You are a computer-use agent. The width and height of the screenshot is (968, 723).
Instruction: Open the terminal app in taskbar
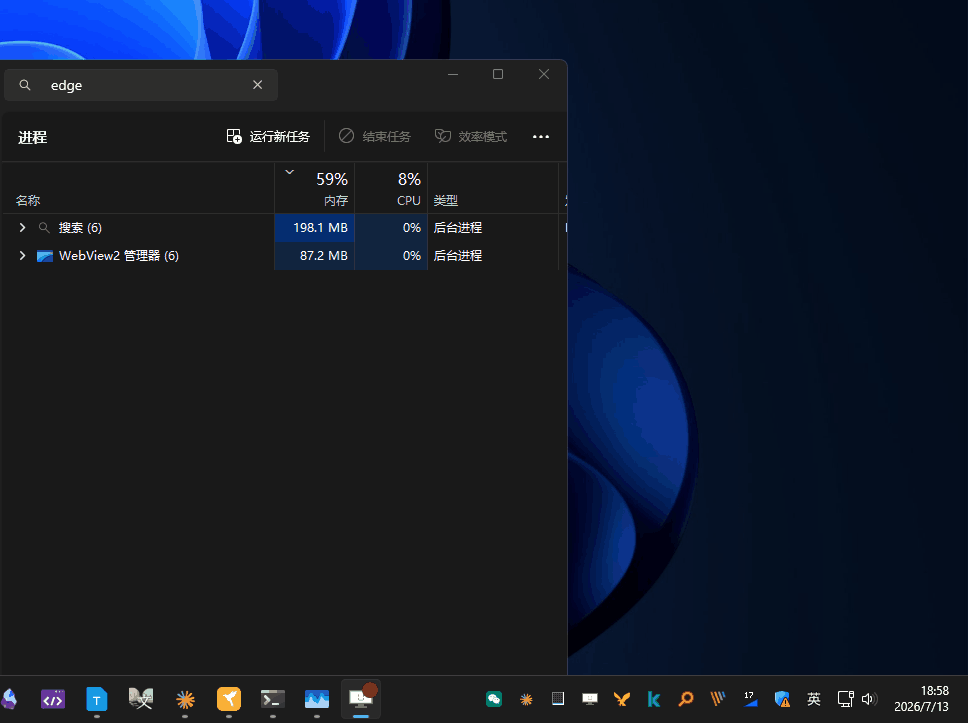tap(273, 700)
